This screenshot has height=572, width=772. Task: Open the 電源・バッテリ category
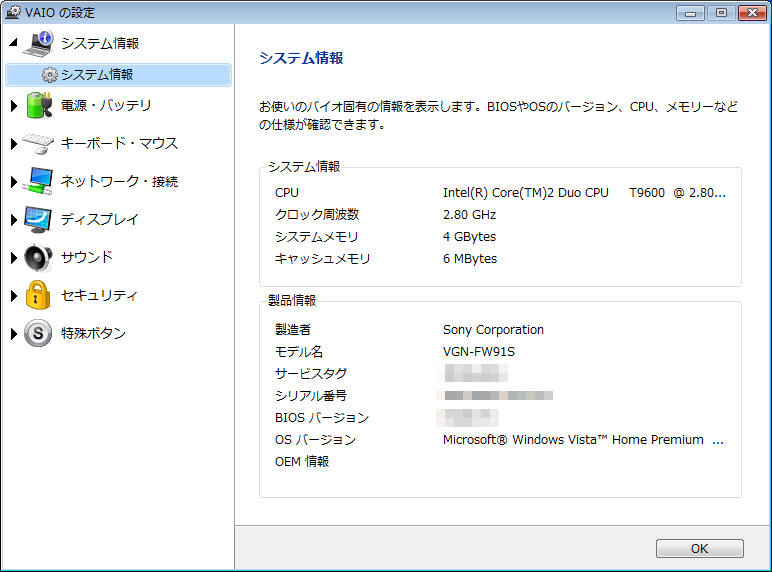(x=106, y=105)
